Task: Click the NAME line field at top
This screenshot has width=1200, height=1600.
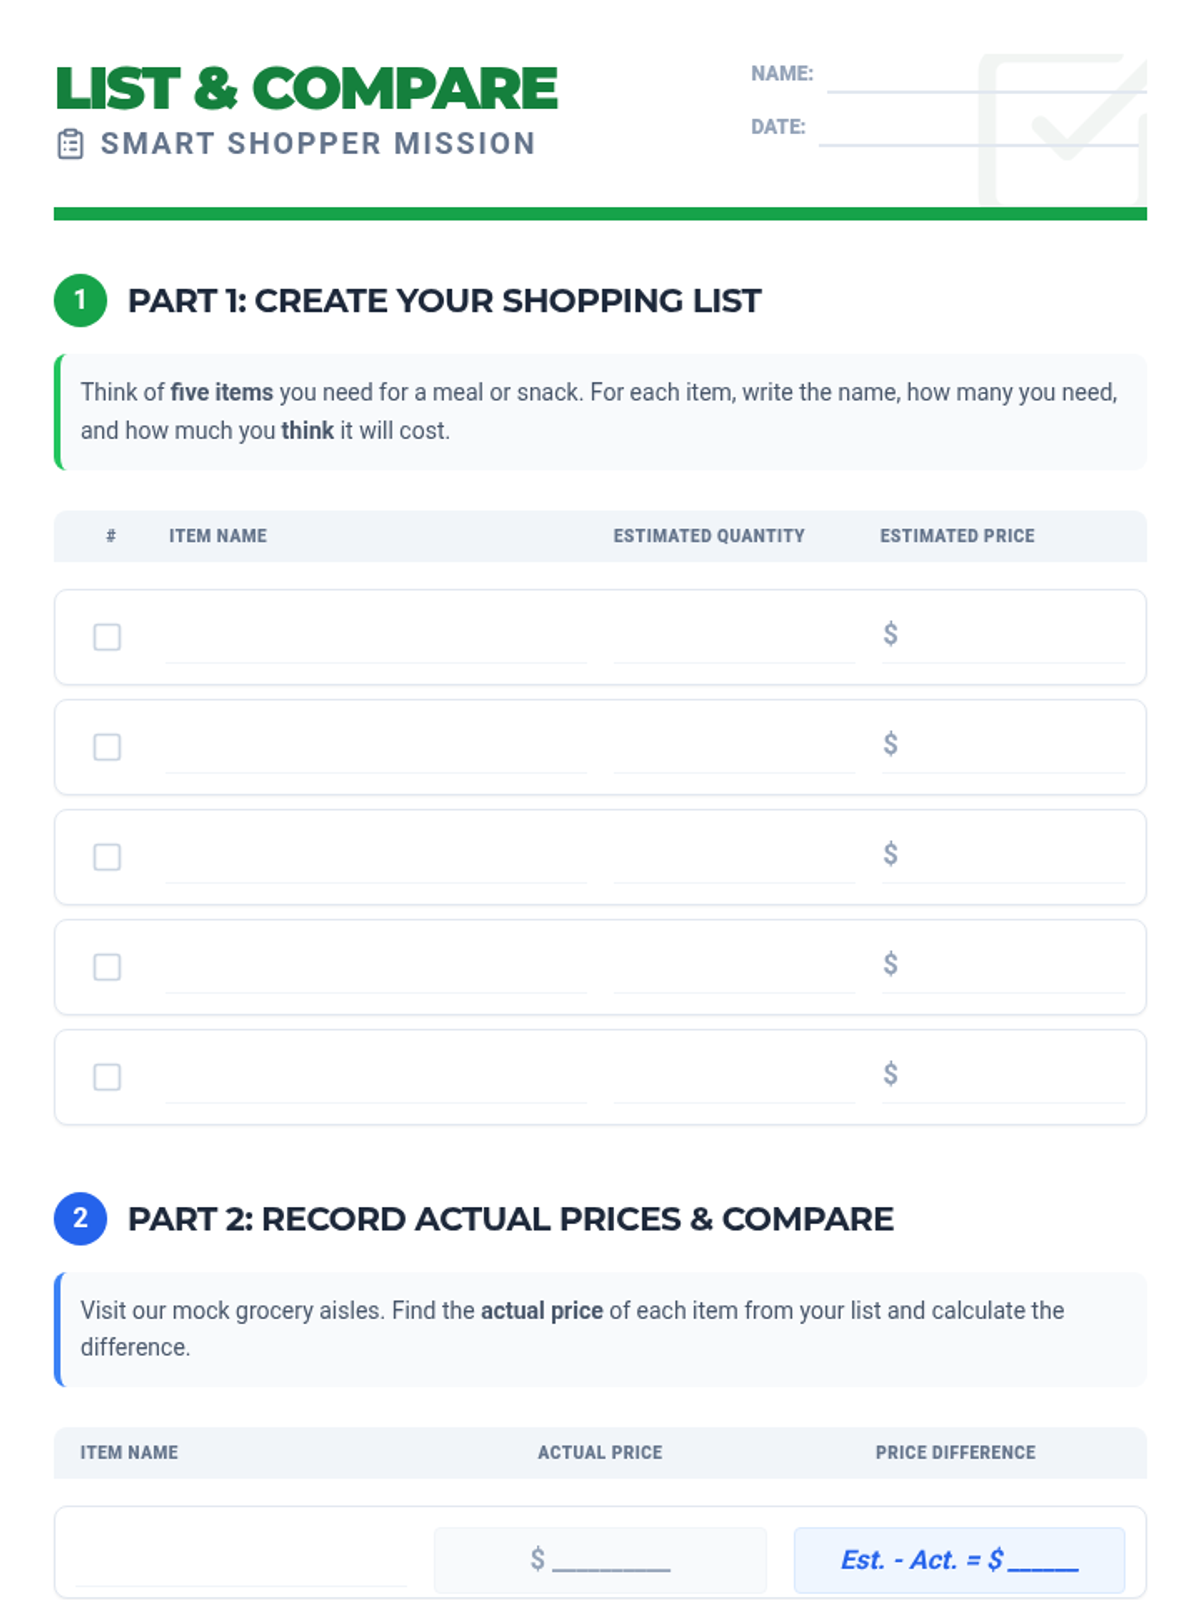Action: tap(986, 78)
